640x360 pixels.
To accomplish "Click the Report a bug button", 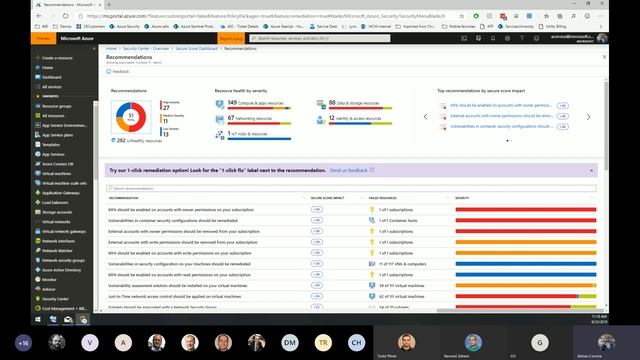I will [231, 38].
